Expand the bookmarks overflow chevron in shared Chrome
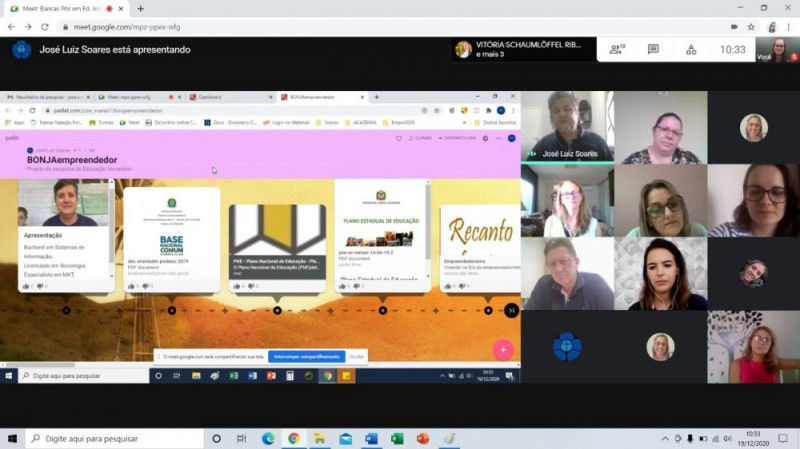Viewport: 800px width, 449px height. [464, 122]
